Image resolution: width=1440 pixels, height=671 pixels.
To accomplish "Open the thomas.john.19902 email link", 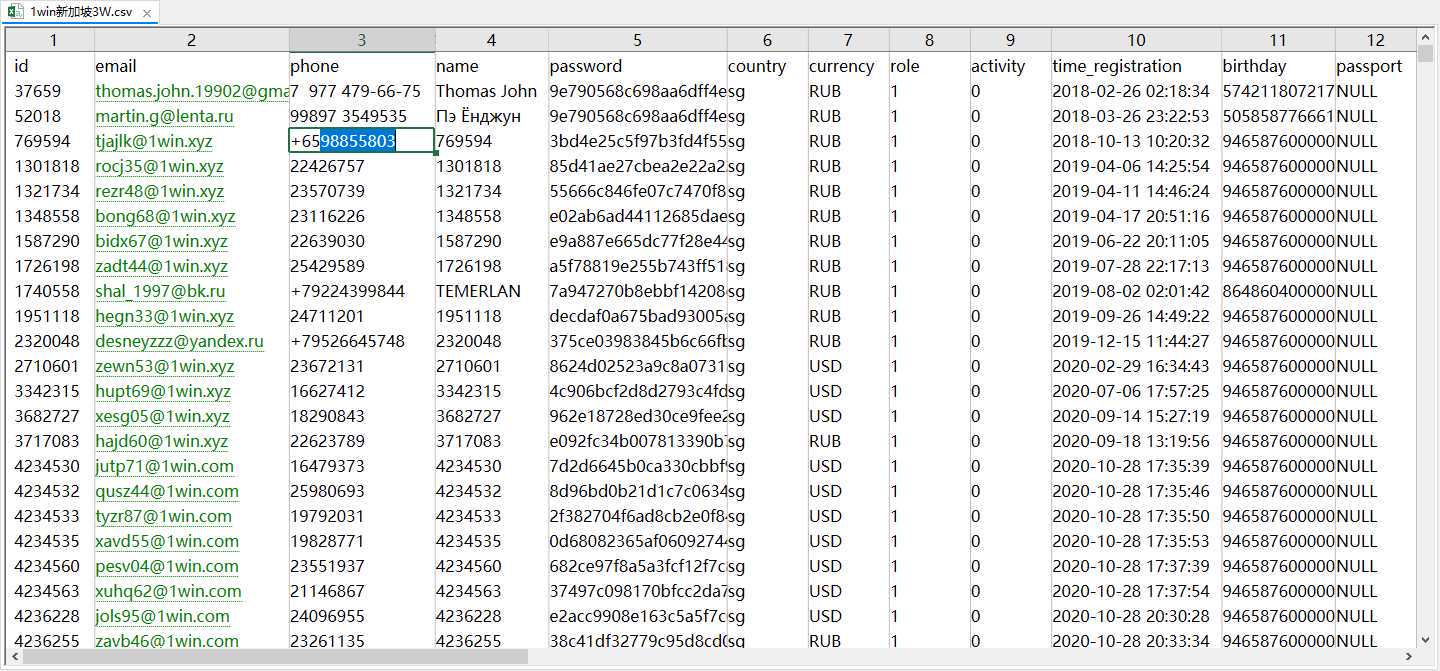I will coord(192,91).
